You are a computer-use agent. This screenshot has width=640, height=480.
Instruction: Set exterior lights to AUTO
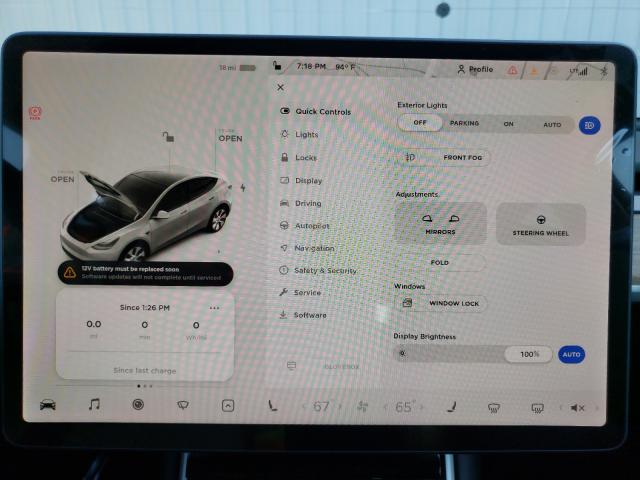[x=552, y=125]
